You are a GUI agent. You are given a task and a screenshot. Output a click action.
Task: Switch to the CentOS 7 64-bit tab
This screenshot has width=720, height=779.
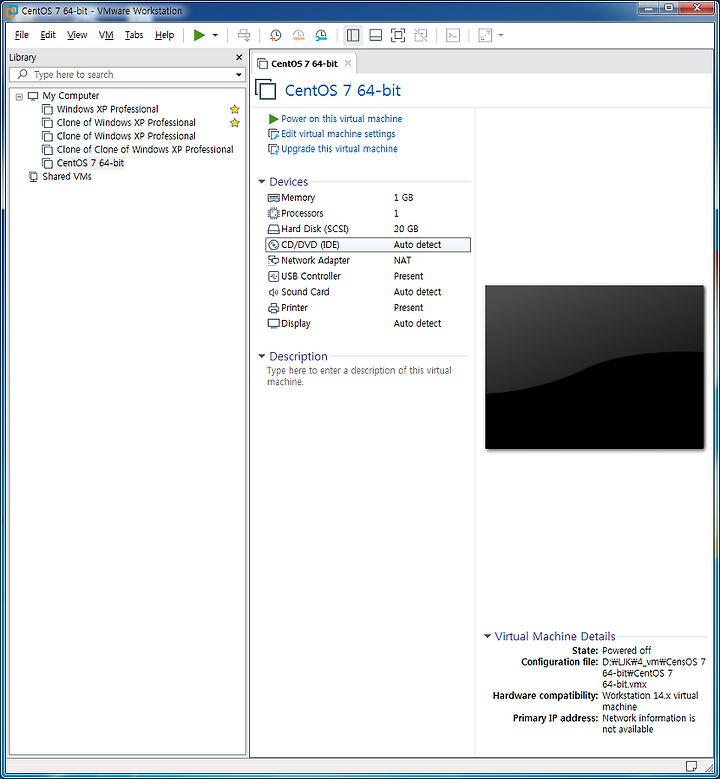304,64
